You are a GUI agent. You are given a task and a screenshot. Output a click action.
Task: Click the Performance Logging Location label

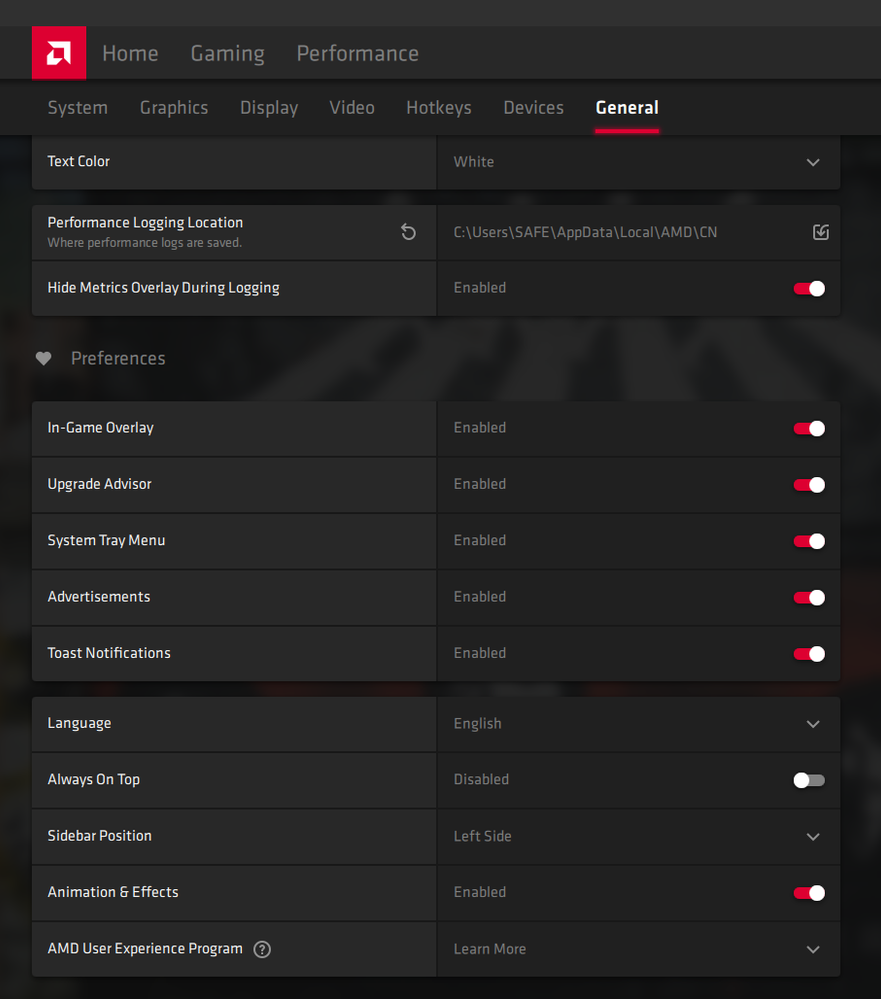pyautogui.click(x=145, y=222)
